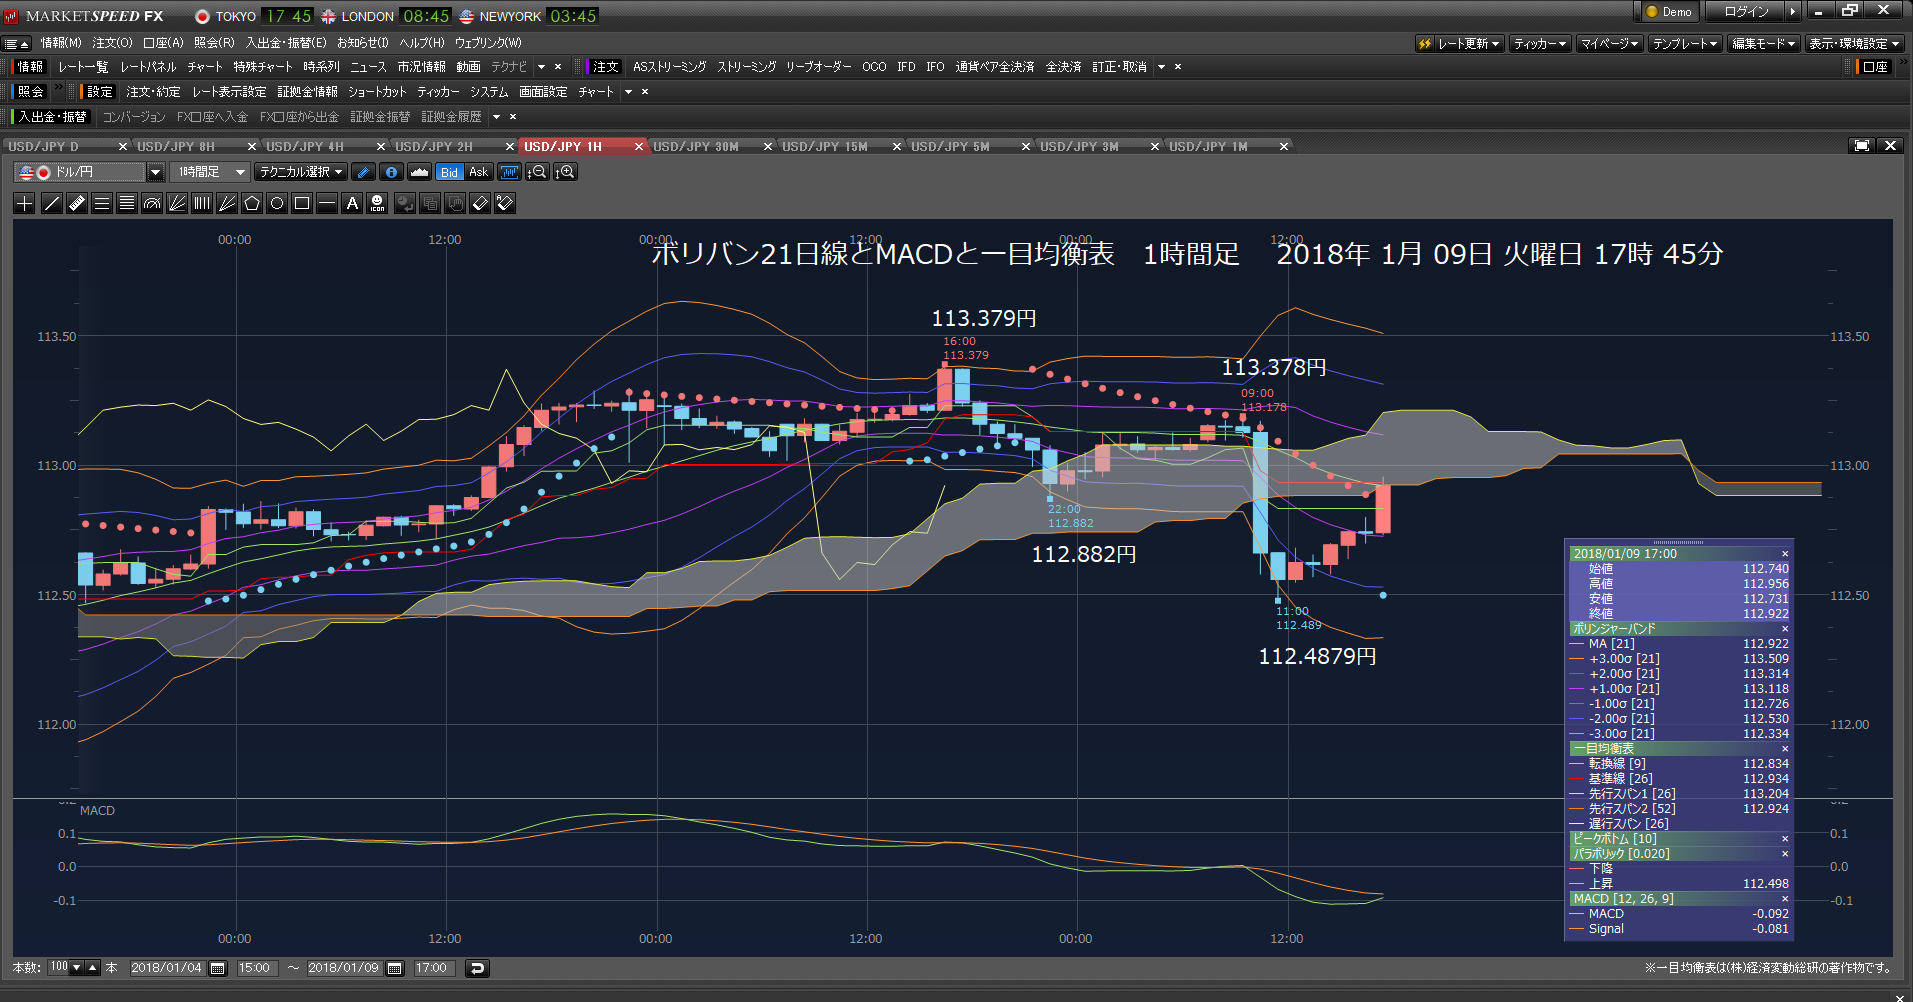Image resolution: width=1913 pixels, height=1002 pixels.
Task: Open the 照会(R) menu
Action: (214, 43)
